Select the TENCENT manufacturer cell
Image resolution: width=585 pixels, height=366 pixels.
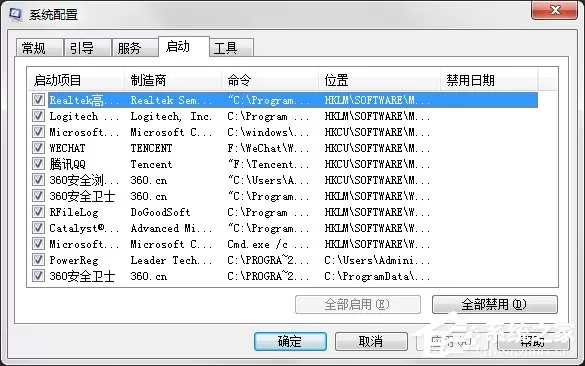151,148
